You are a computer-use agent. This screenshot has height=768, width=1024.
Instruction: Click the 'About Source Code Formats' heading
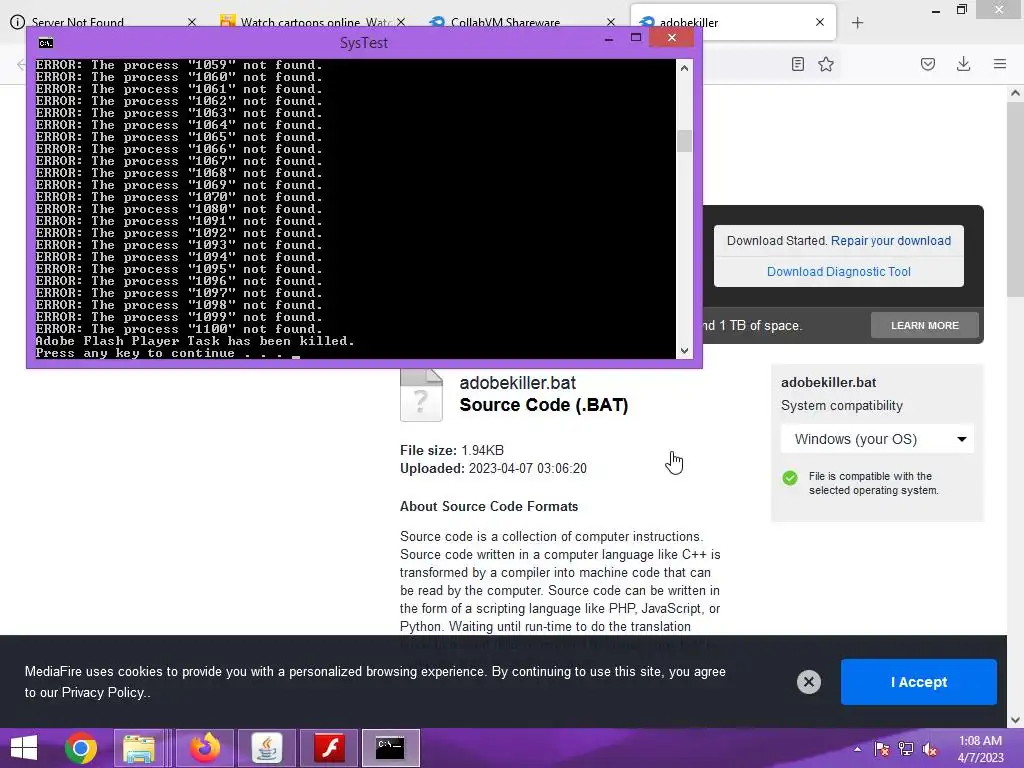(x=488, y=506)
